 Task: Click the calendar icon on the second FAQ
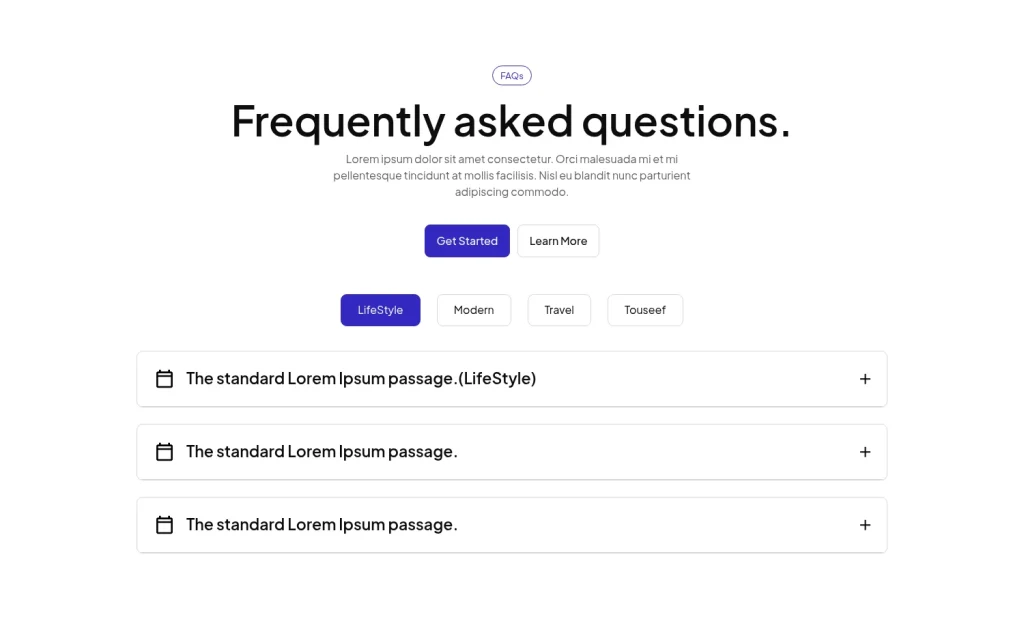pyautogui.click(x=164, y=452)
